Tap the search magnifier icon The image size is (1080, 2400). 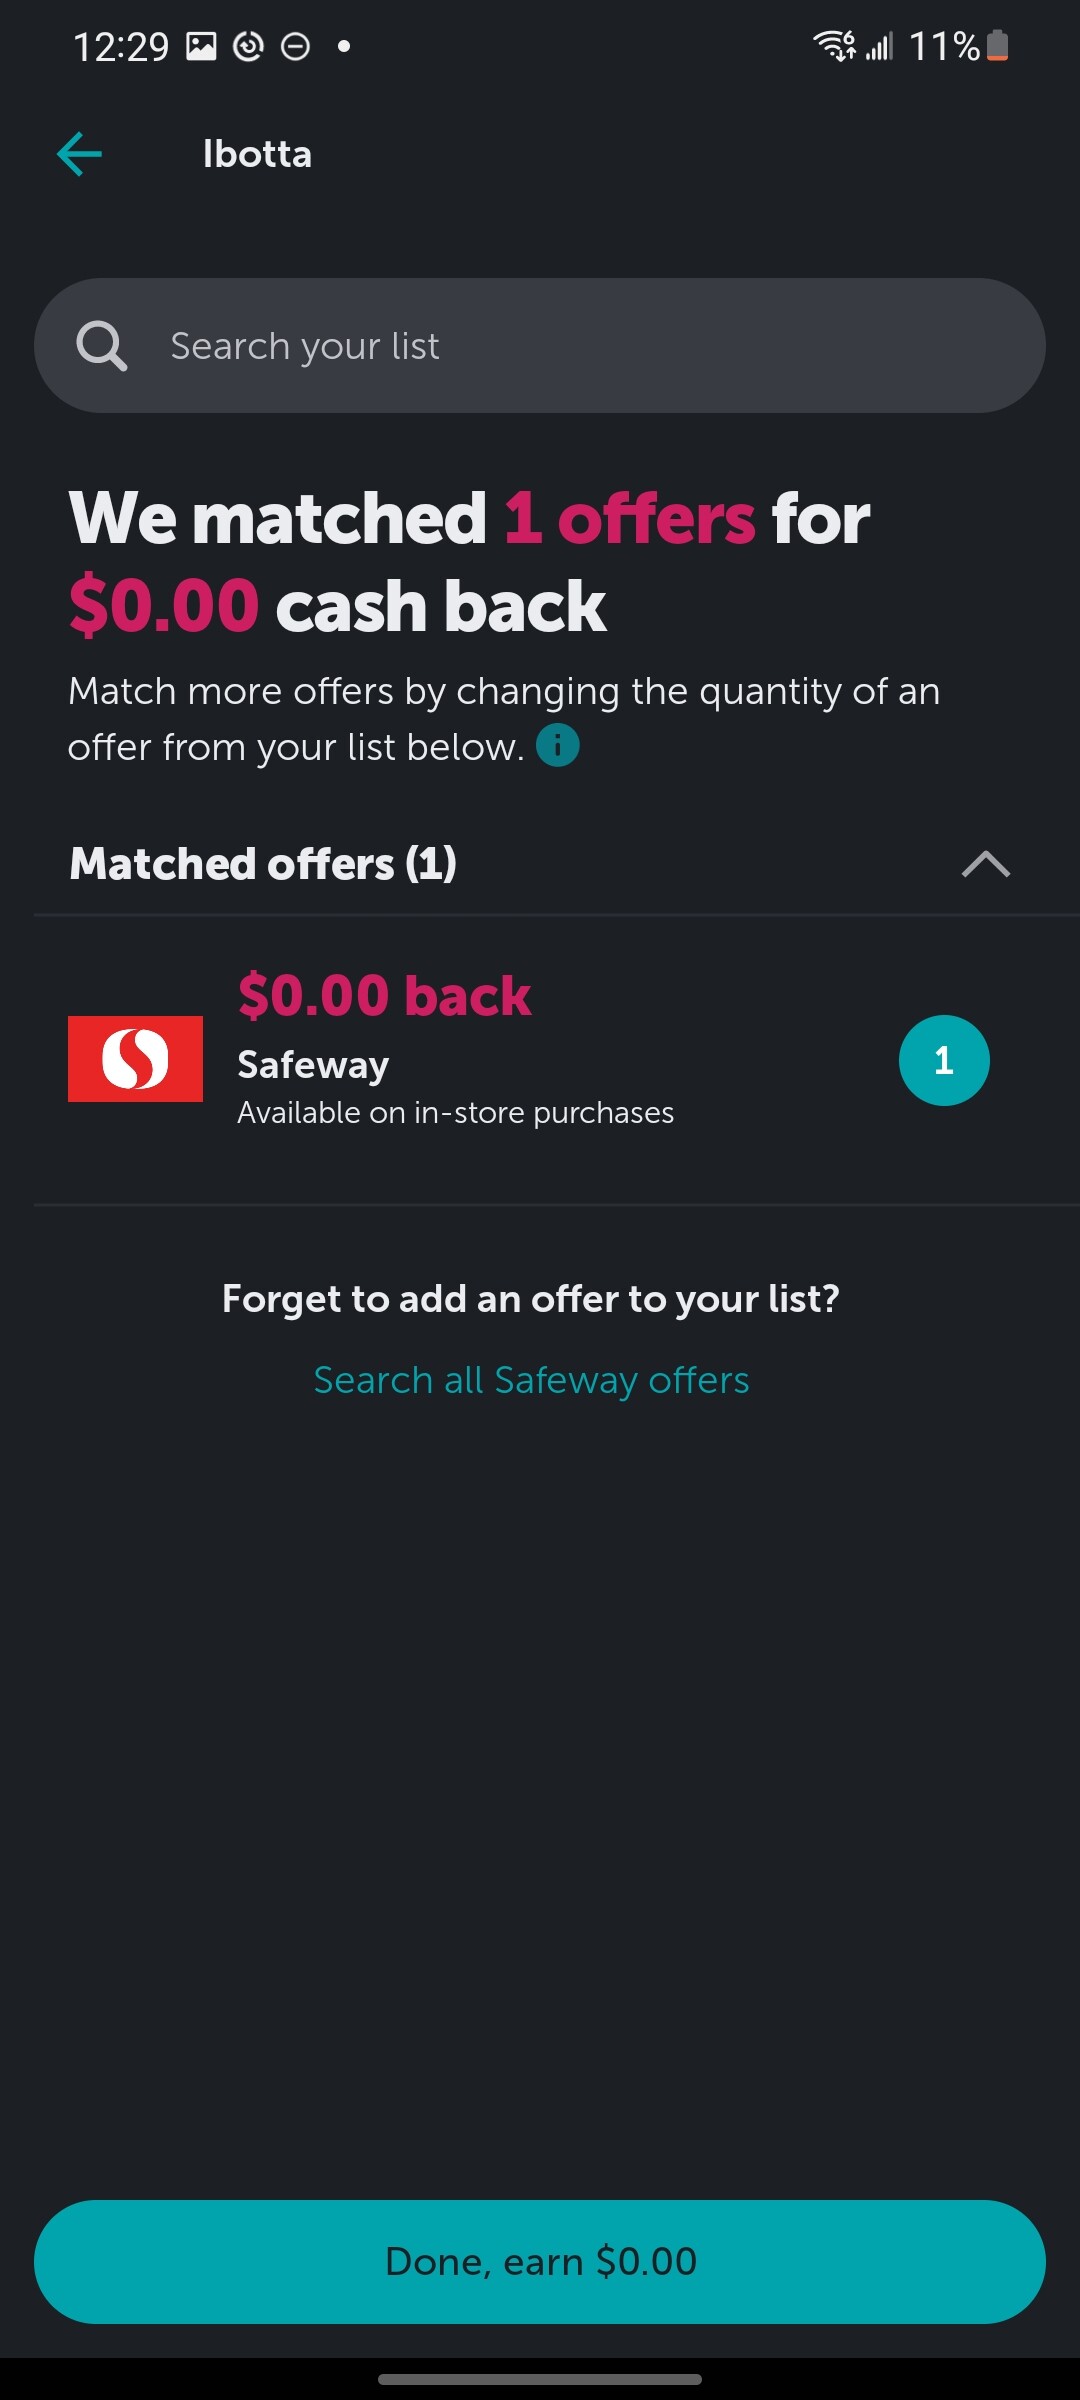[101, 346]
